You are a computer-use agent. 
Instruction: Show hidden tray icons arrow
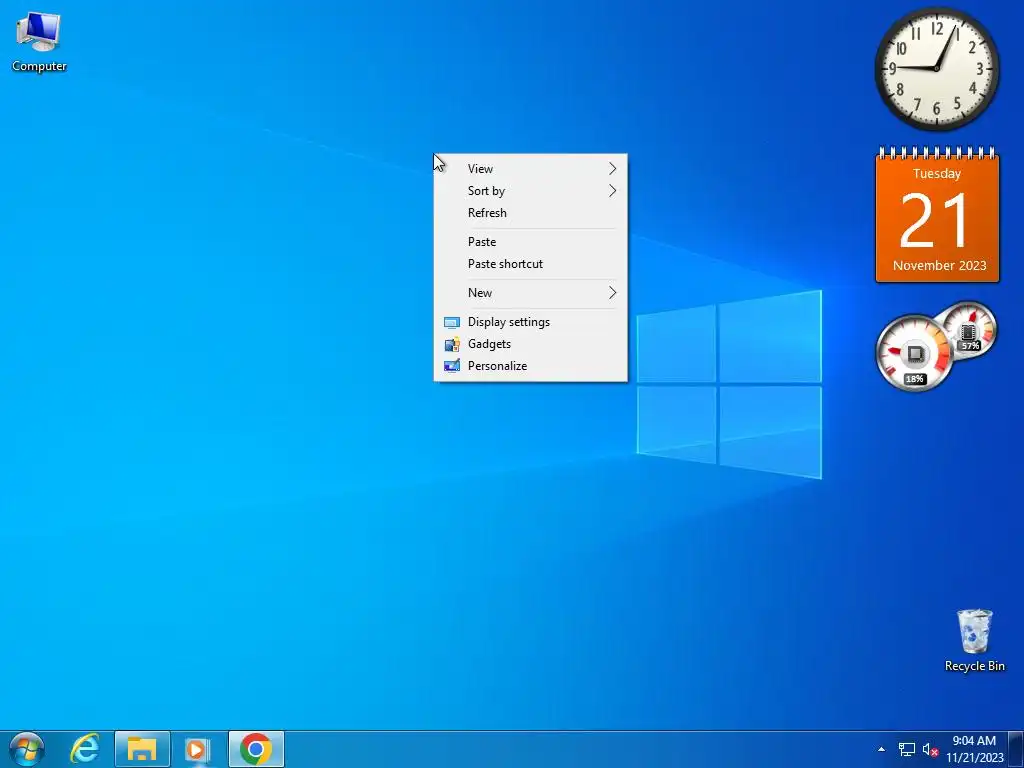pos(882,749)
